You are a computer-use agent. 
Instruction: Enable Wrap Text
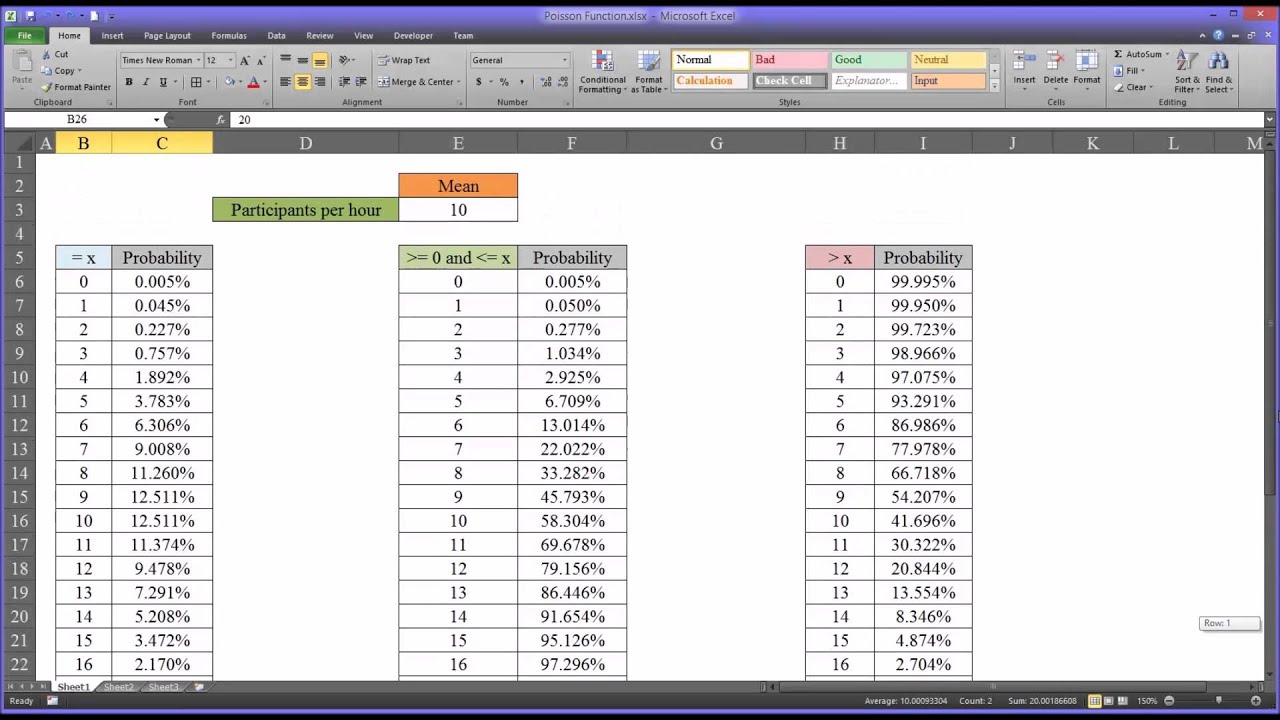point(404,60)
